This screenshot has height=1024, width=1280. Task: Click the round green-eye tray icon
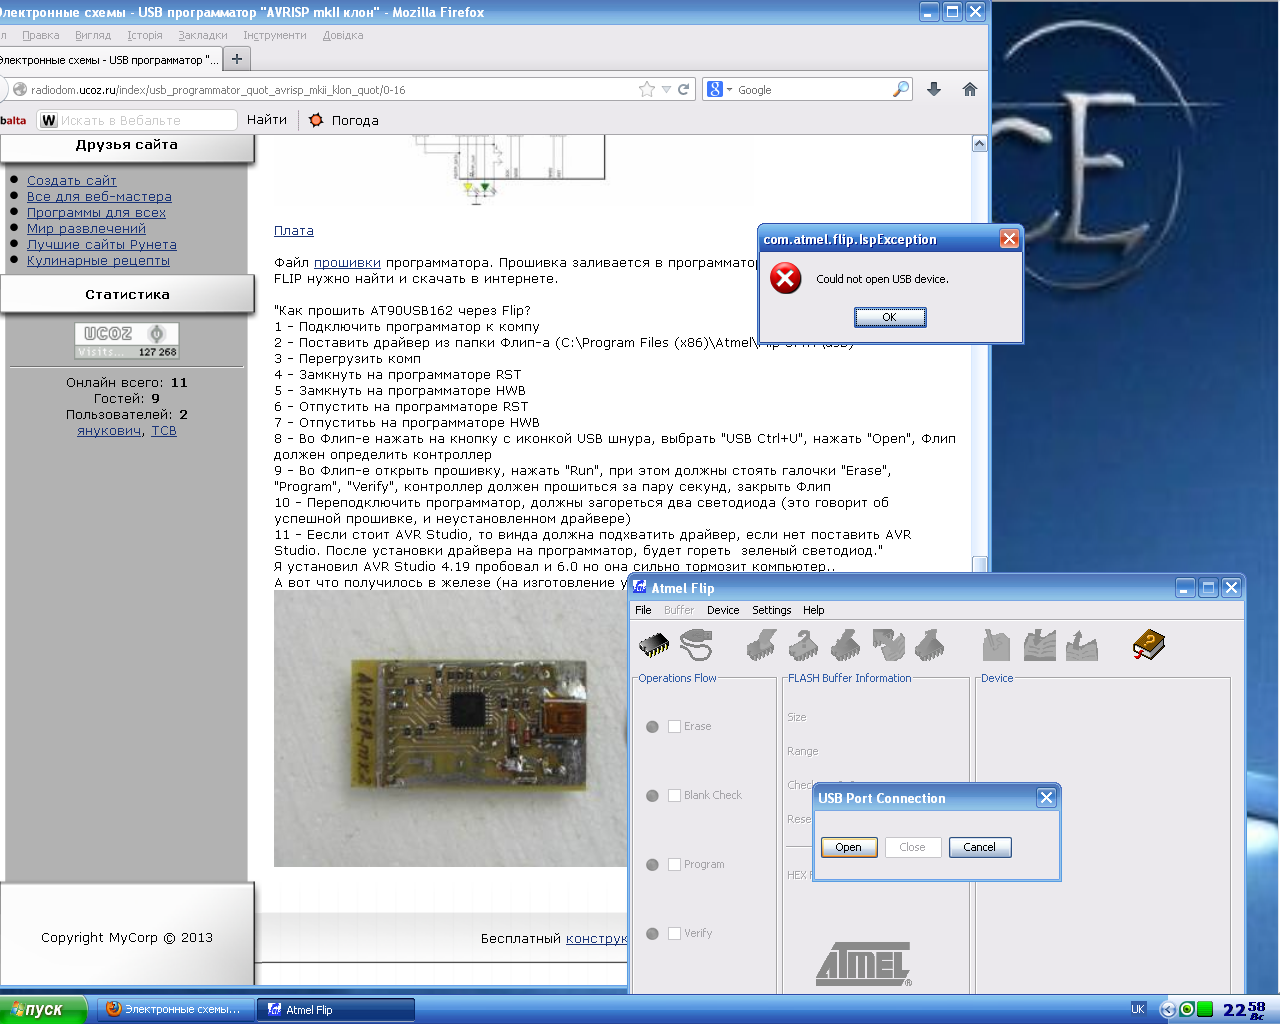1187,1009
